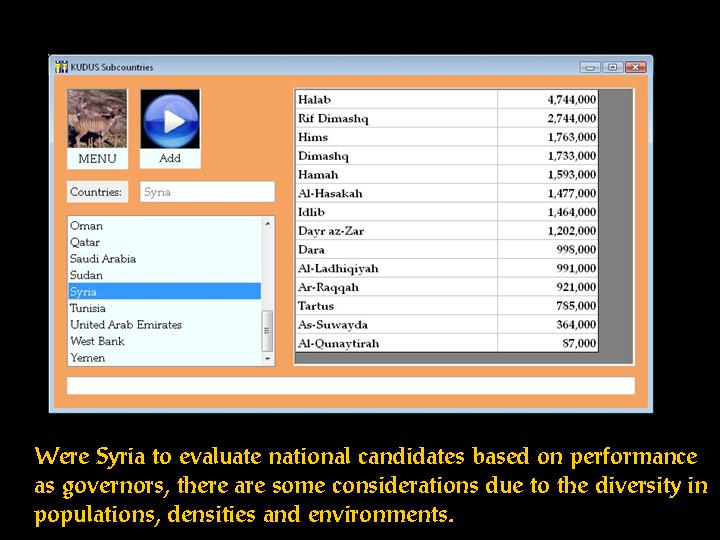This screenshot has height=540, width=720.
Task: Select Qatar in the countries list
Action: (85, 242)
